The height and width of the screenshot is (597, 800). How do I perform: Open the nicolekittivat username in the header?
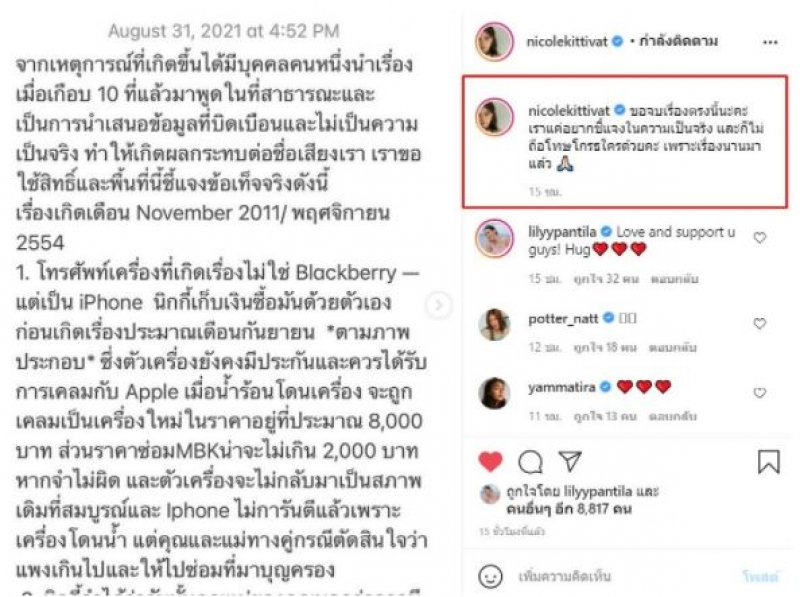pyautogui.click(x=567, y=41)
